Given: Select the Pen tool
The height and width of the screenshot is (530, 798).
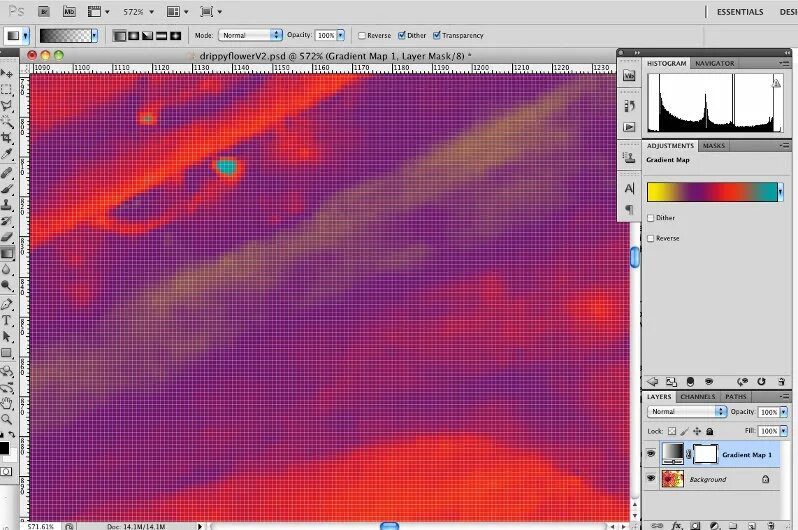Looking at the screenshot, I should [x=7, y=304].
